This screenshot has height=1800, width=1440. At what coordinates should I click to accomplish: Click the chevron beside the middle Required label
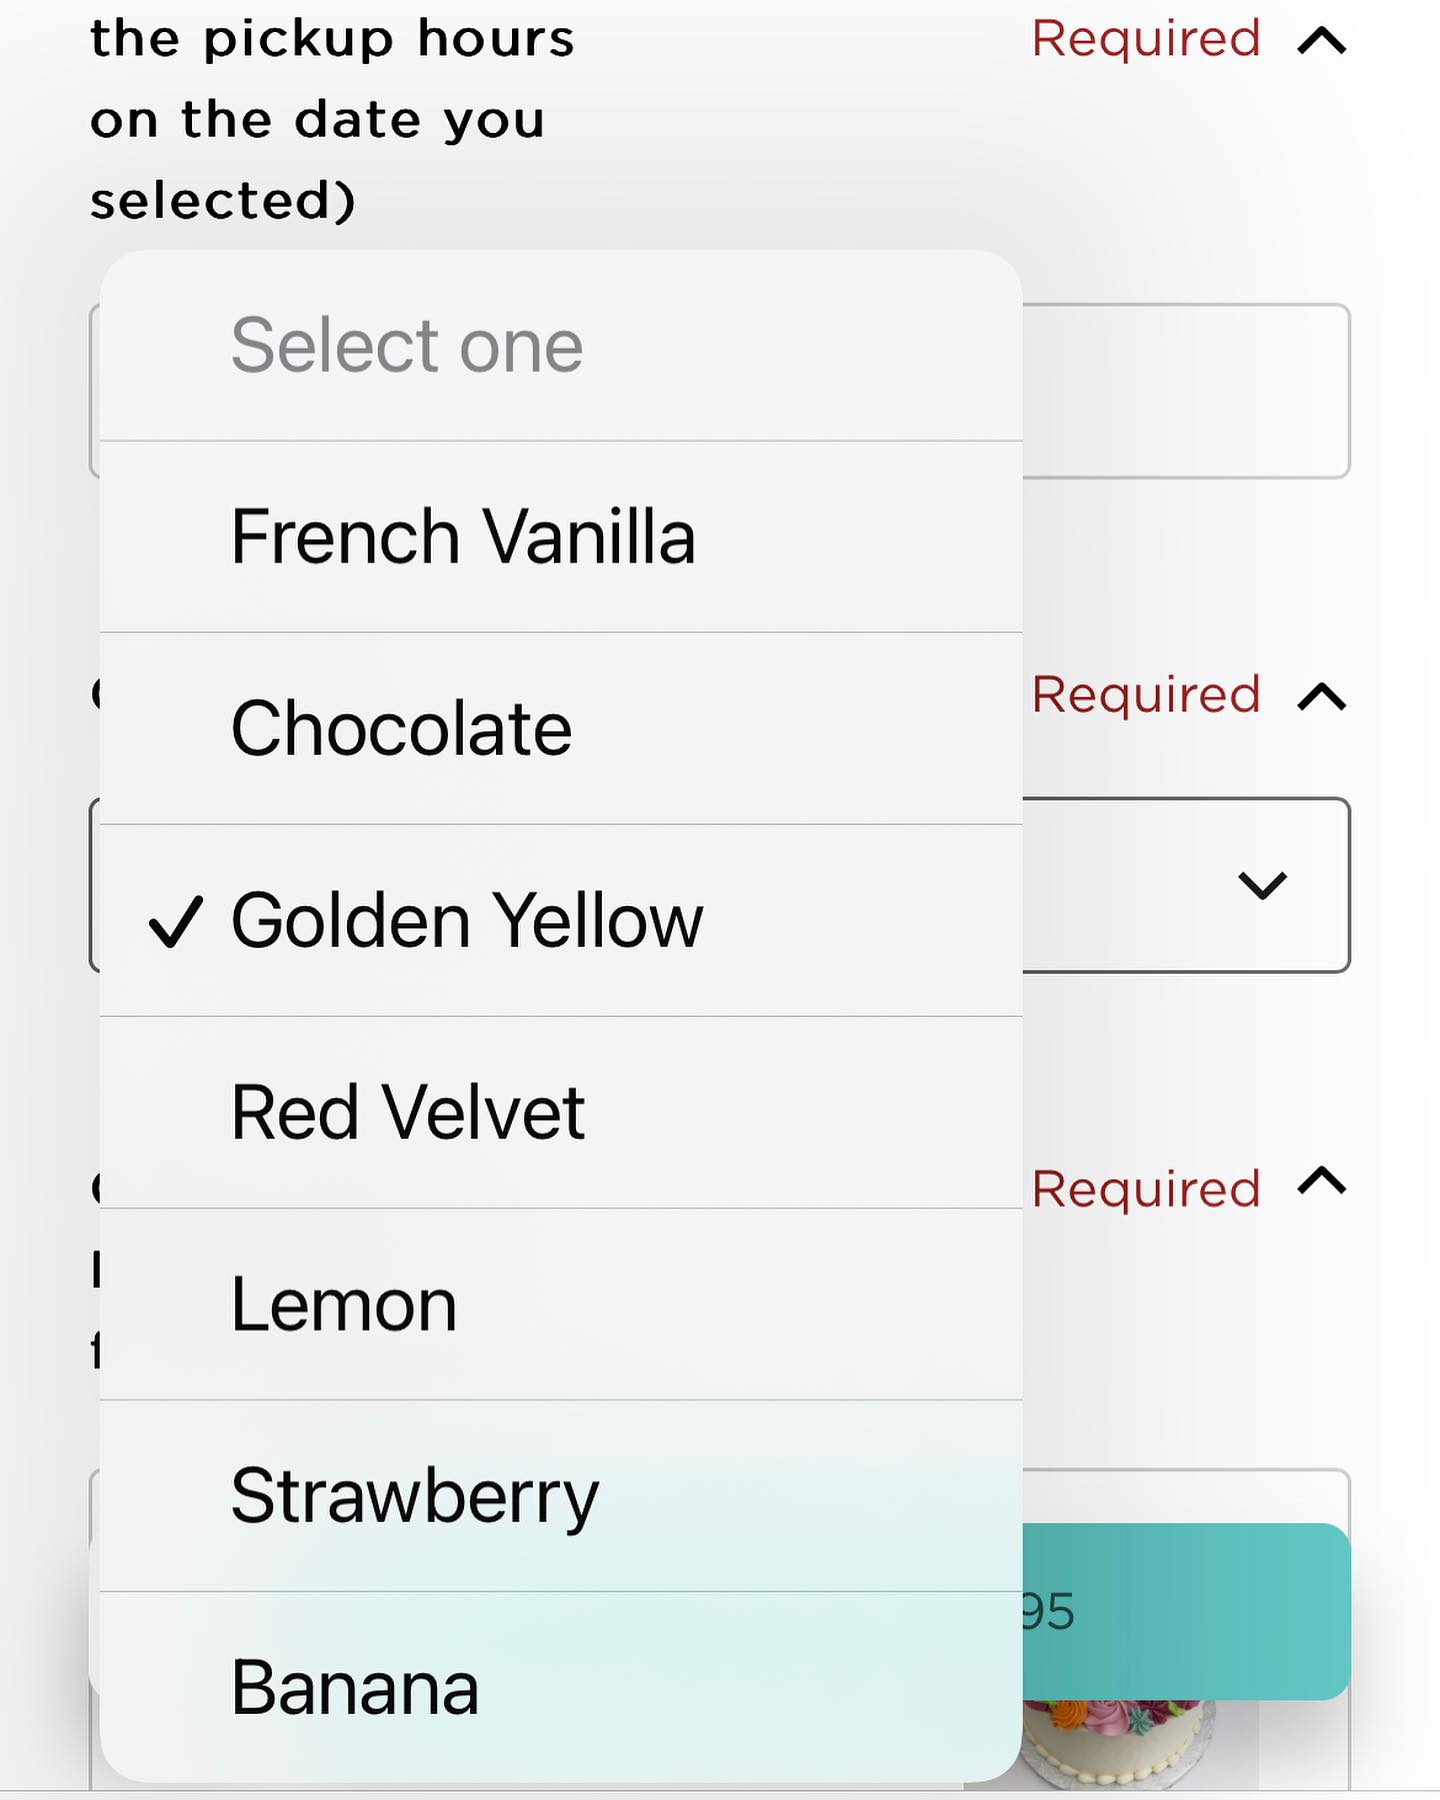click(1321, 696)
